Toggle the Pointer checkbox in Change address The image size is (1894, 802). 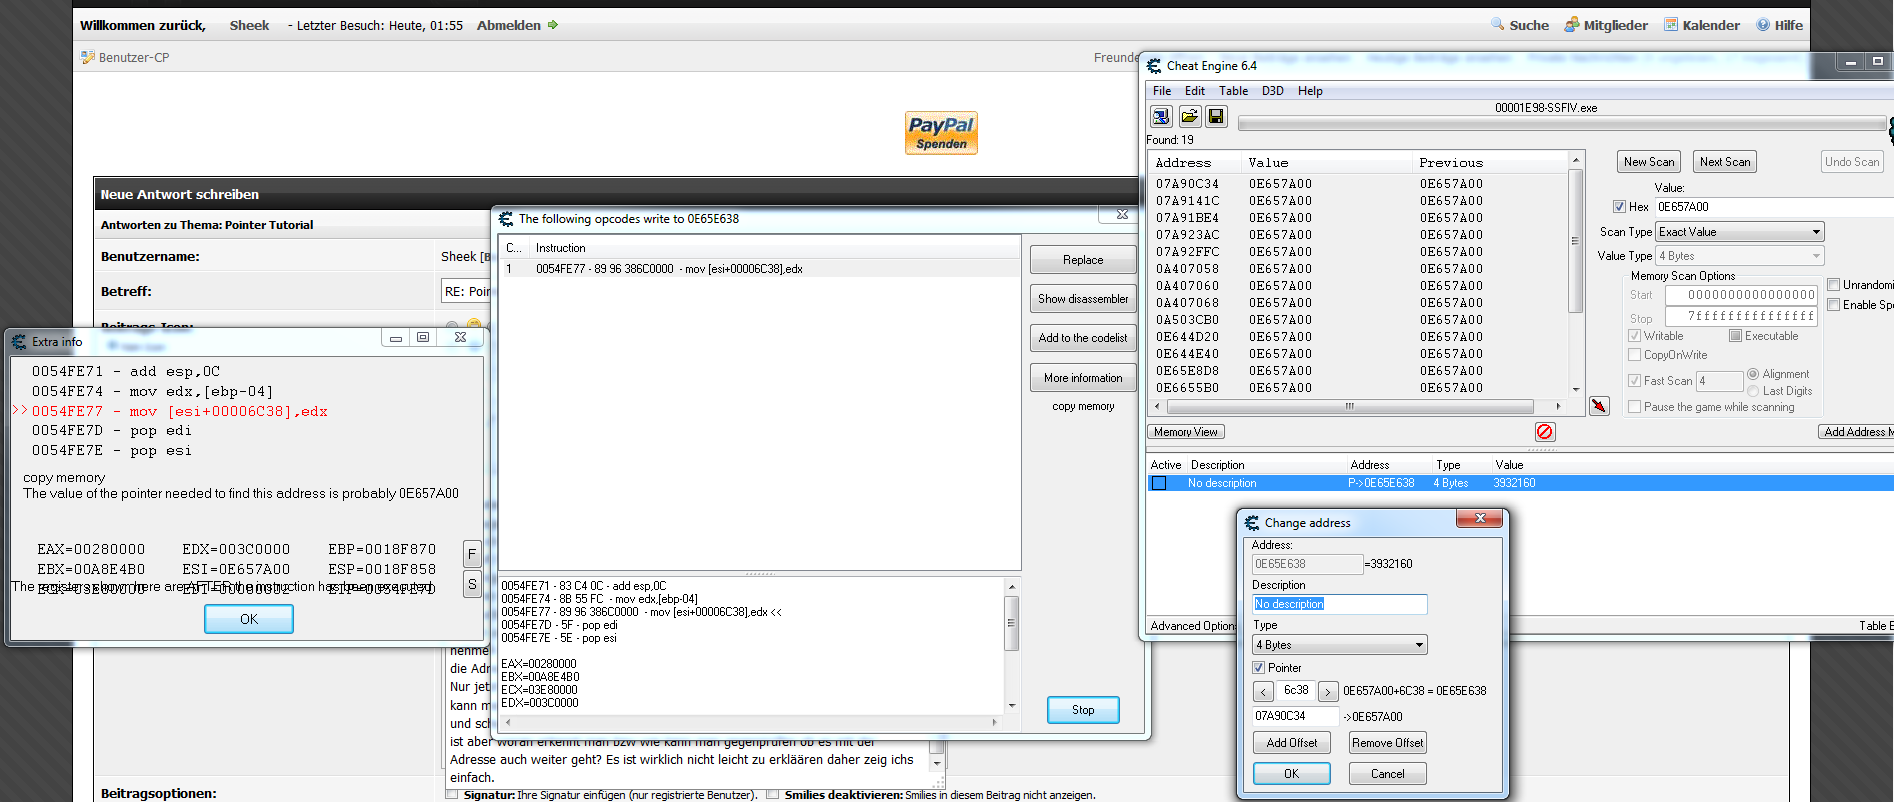click(1259, 668)
